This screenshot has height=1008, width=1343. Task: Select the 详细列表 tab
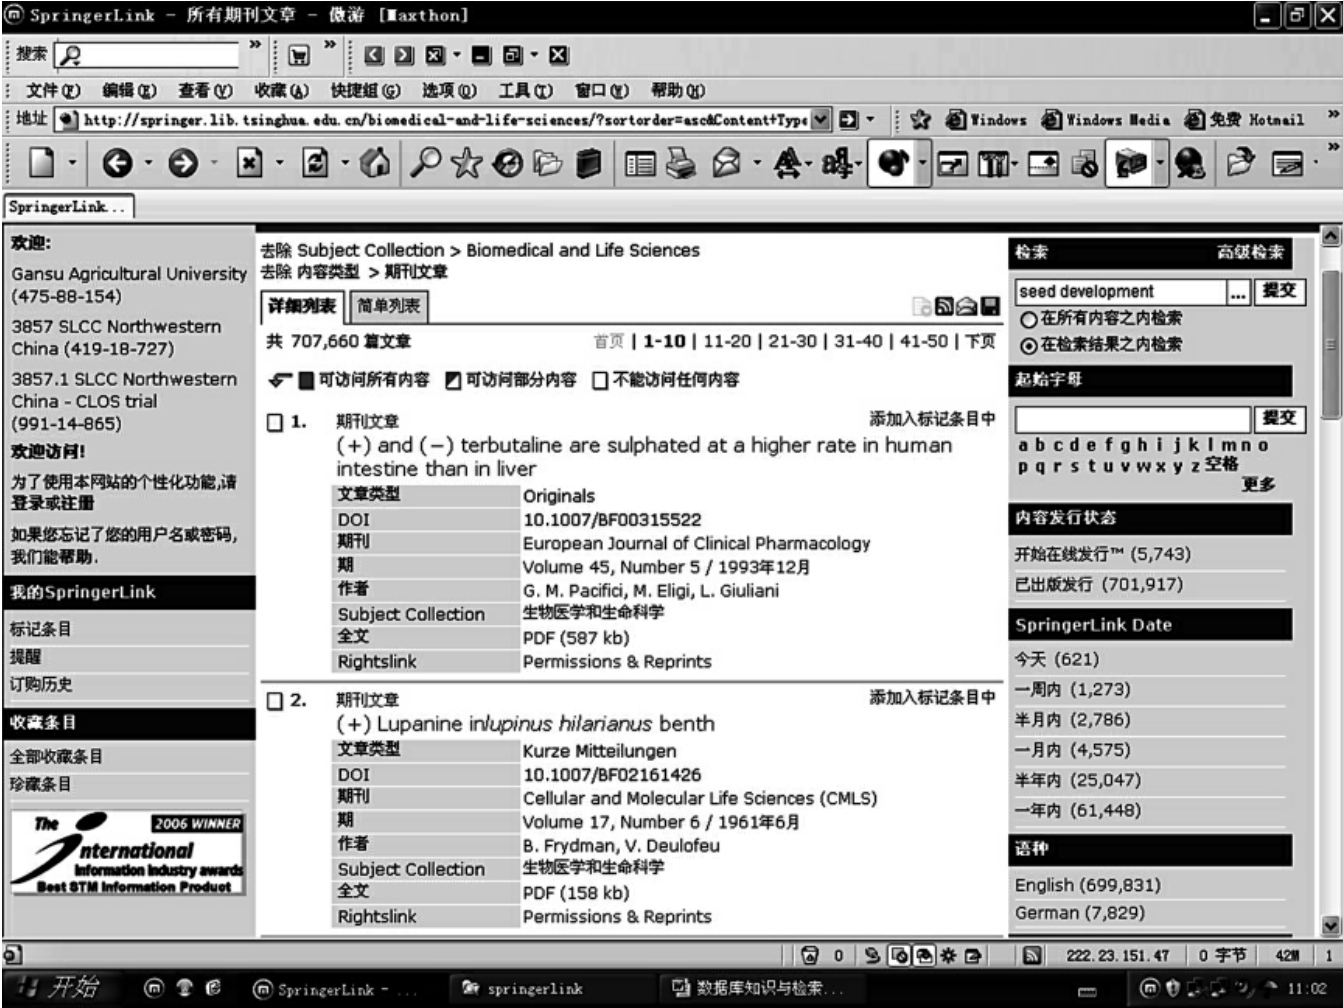click(x=302, y=306)
